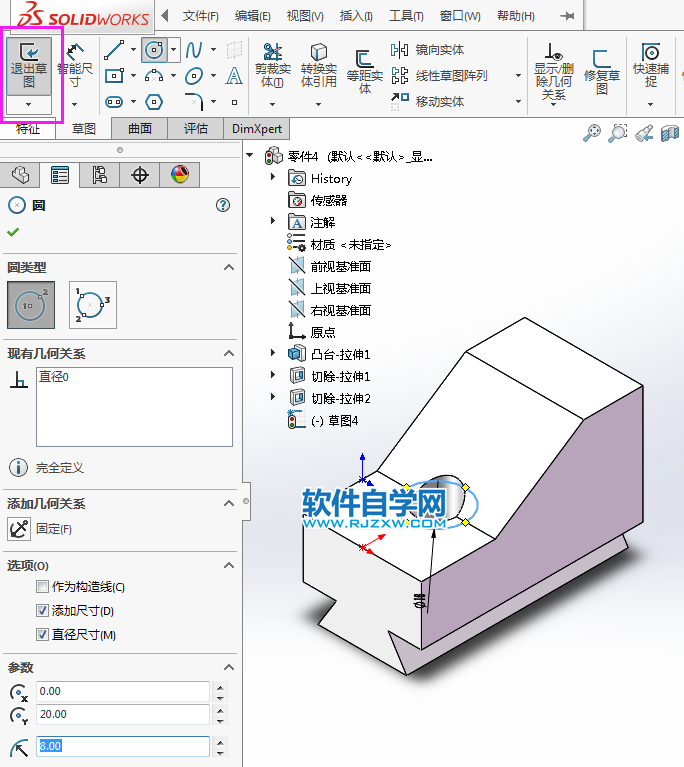684x767 pixels.
Task: Collapse the 参数 section
Action: click(228, 667)
